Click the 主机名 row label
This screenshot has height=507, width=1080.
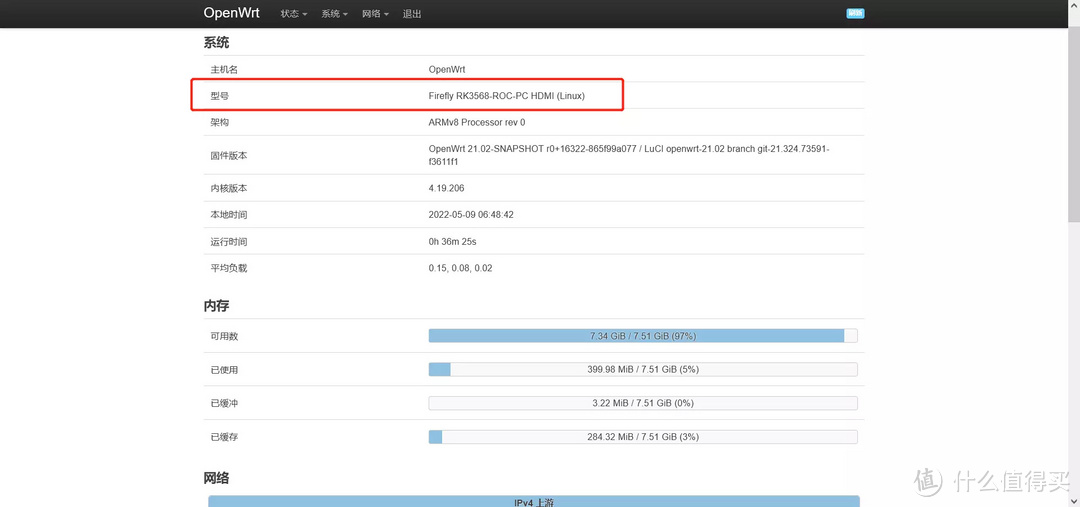pyautogui.click(x=224, y=70)
